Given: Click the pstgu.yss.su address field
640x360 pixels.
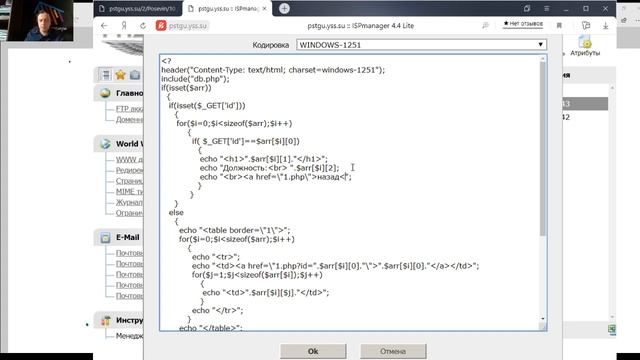Looking at the screenshot, I should tap(188, 26).
